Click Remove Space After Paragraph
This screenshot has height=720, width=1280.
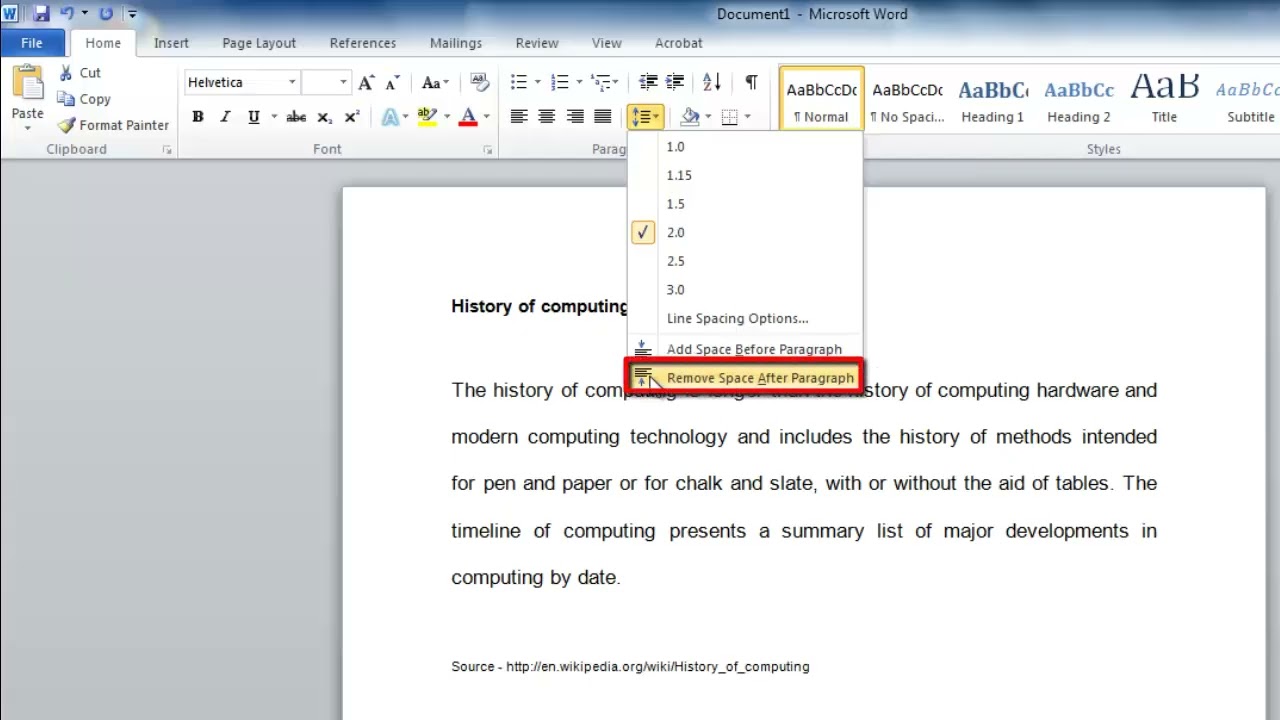745,378
